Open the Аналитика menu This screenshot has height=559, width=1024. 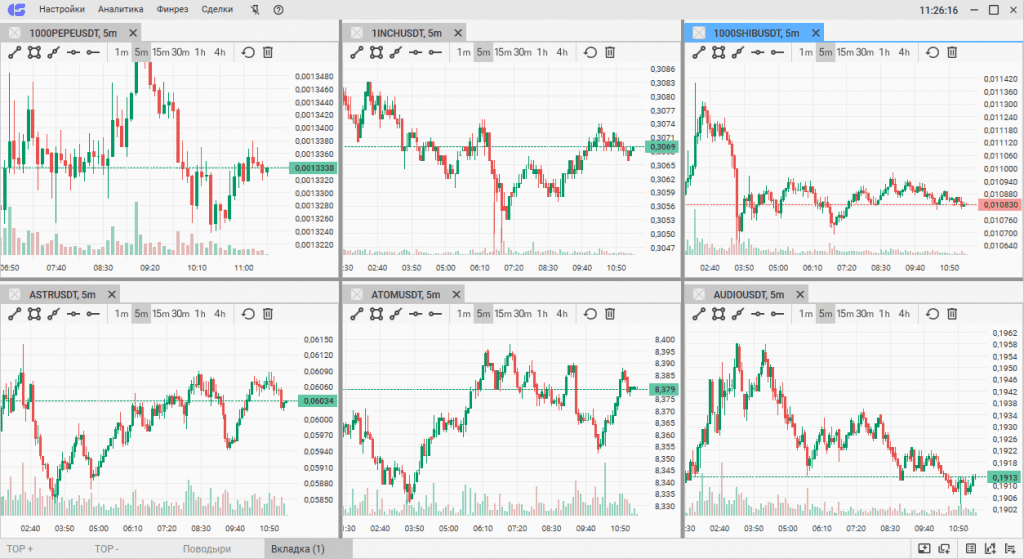120,10
